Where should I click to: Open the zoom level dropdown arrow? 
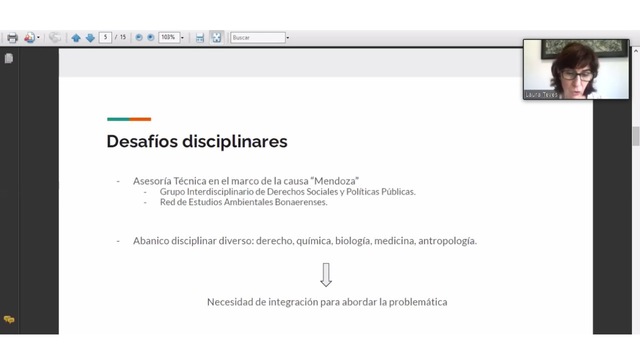(x=182, y=38)
